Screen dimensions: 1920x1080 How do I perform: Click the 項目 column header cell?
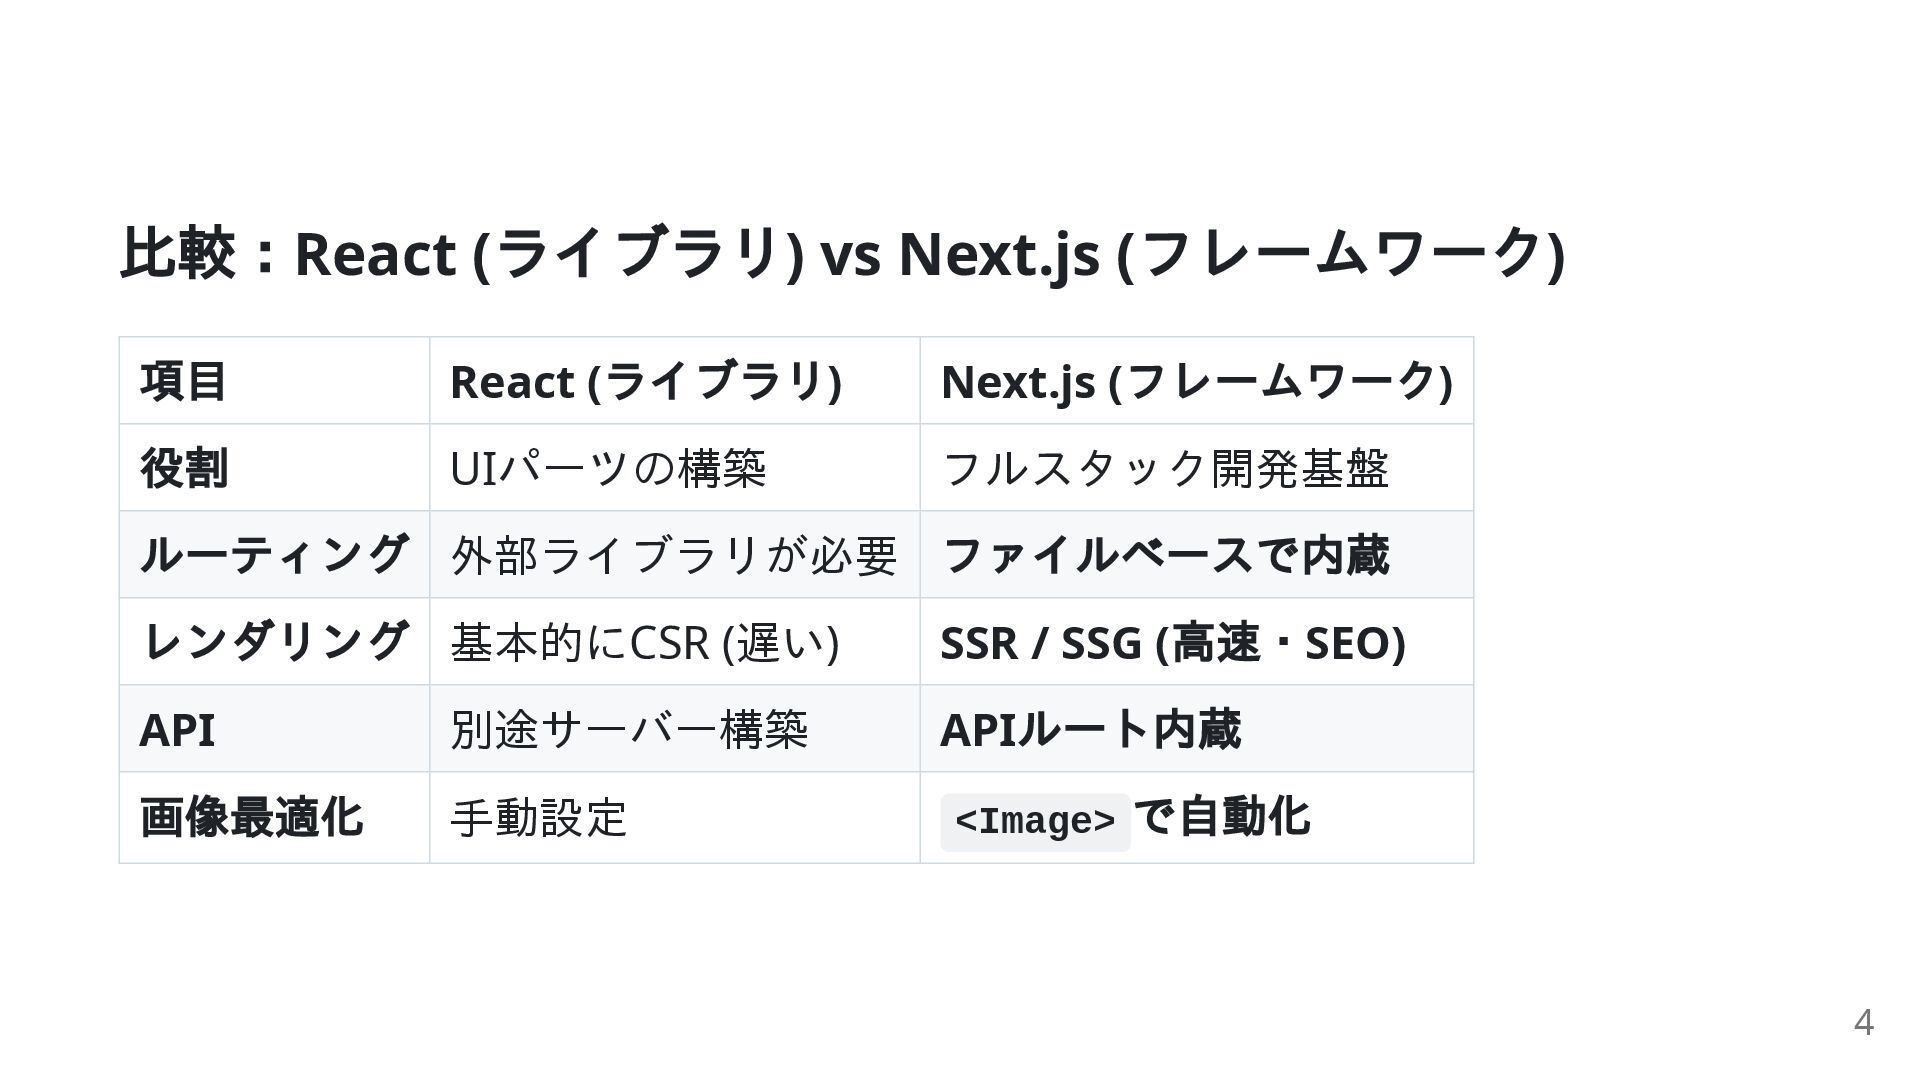[x=184, y=381]
